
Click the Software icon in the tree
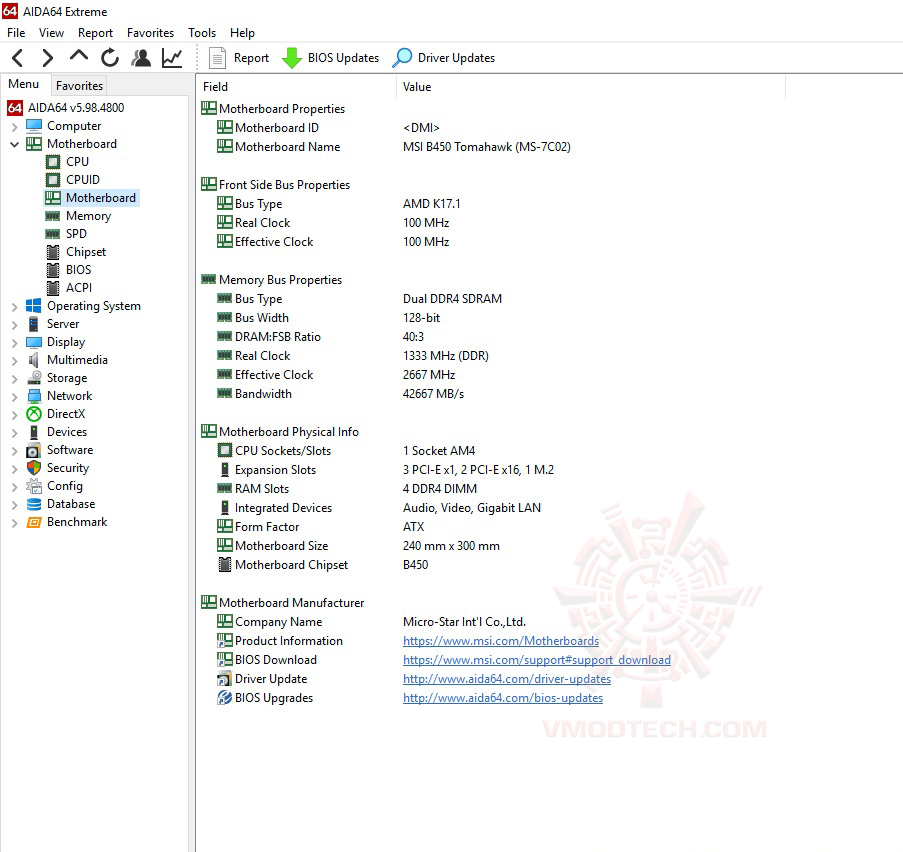34,450
